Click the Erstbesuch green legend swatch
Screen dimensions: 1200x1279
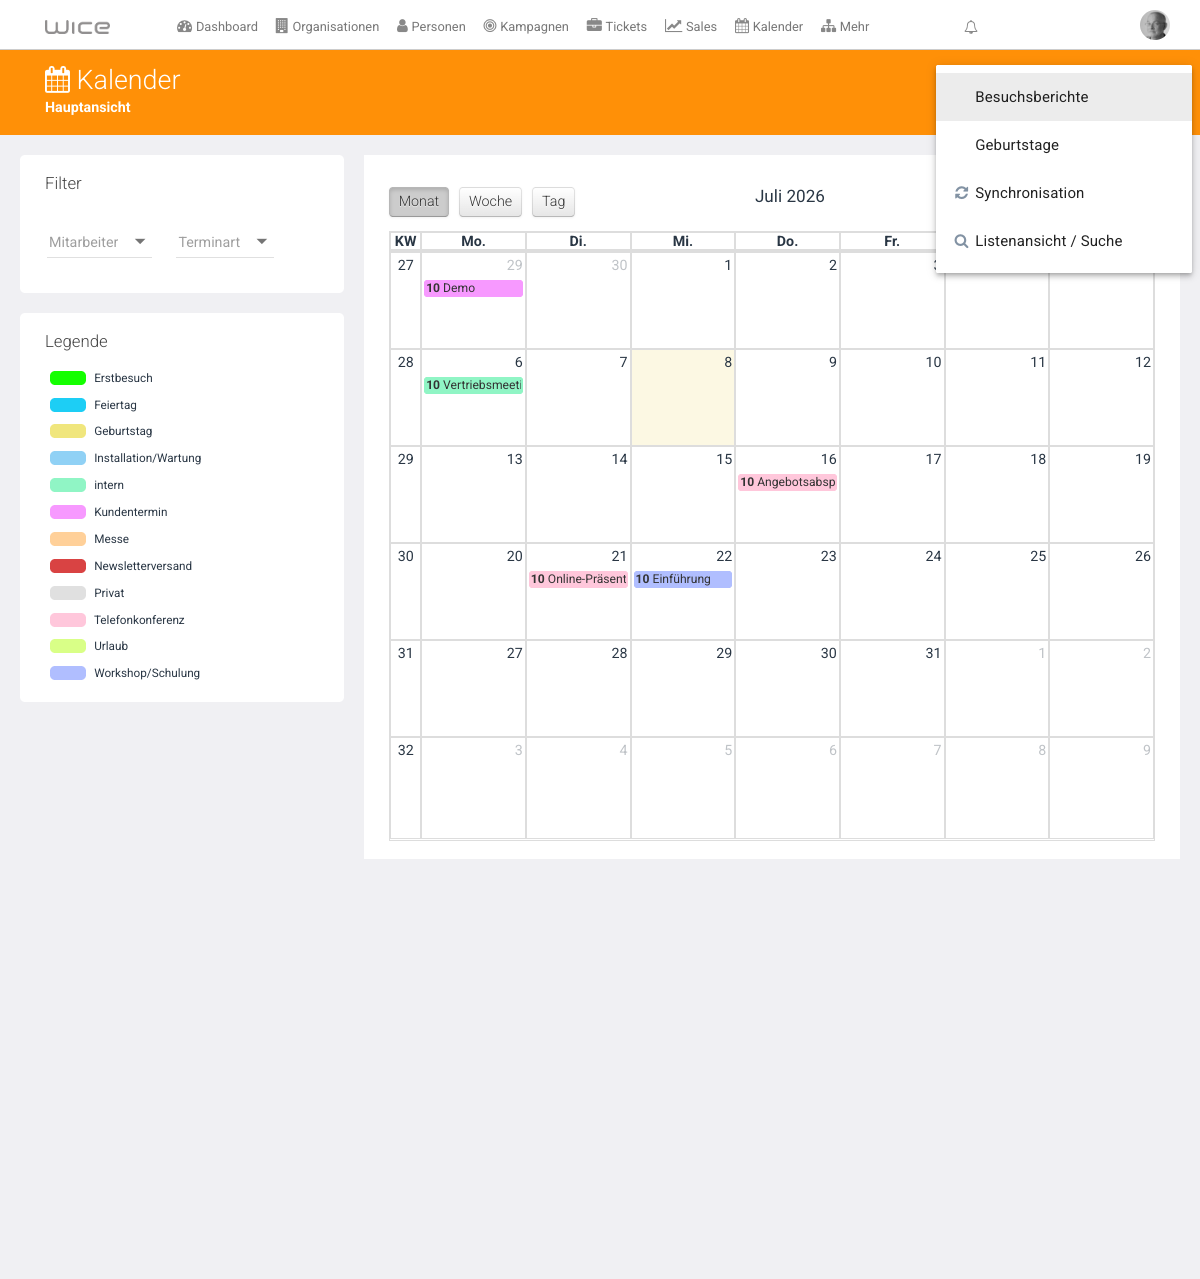click(68, 378)
